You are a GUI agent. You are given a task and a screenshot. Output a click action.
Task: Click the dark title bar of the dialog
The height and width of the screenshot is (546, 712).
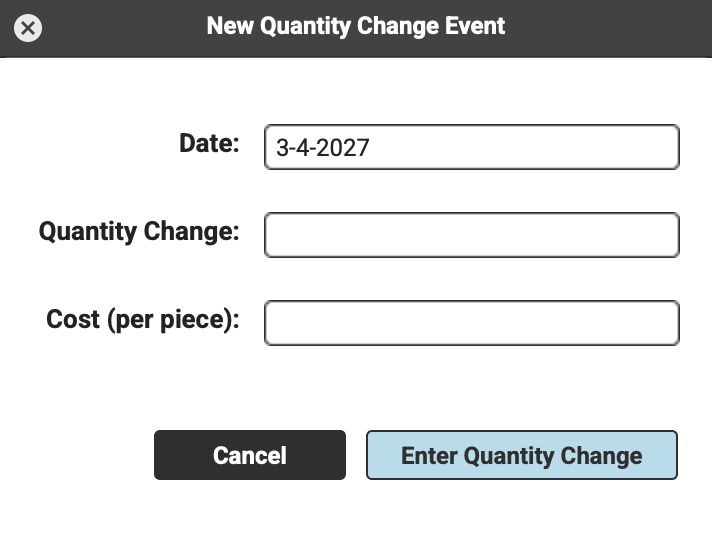click(x=600, y=28)
